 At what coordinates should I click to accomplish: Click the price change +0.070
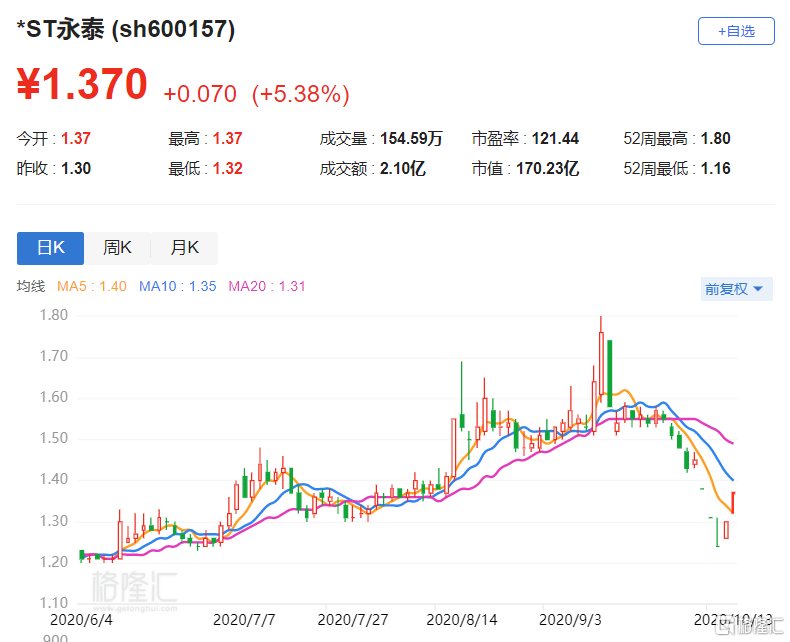pyautogui.click(x=200, y=94)
